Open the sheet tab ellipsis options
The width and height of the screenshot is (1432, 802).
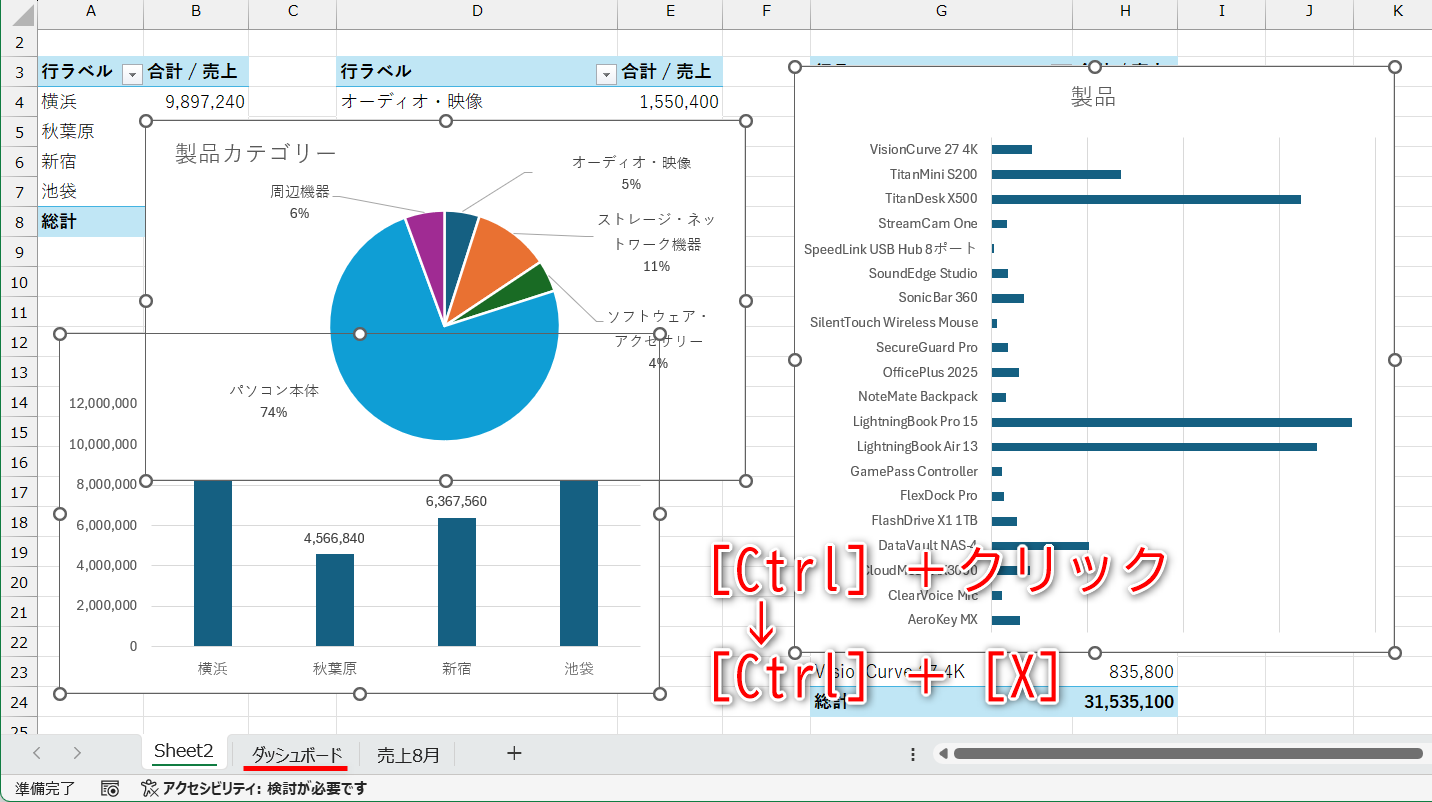pyautogui.click(x=911, y=754)
